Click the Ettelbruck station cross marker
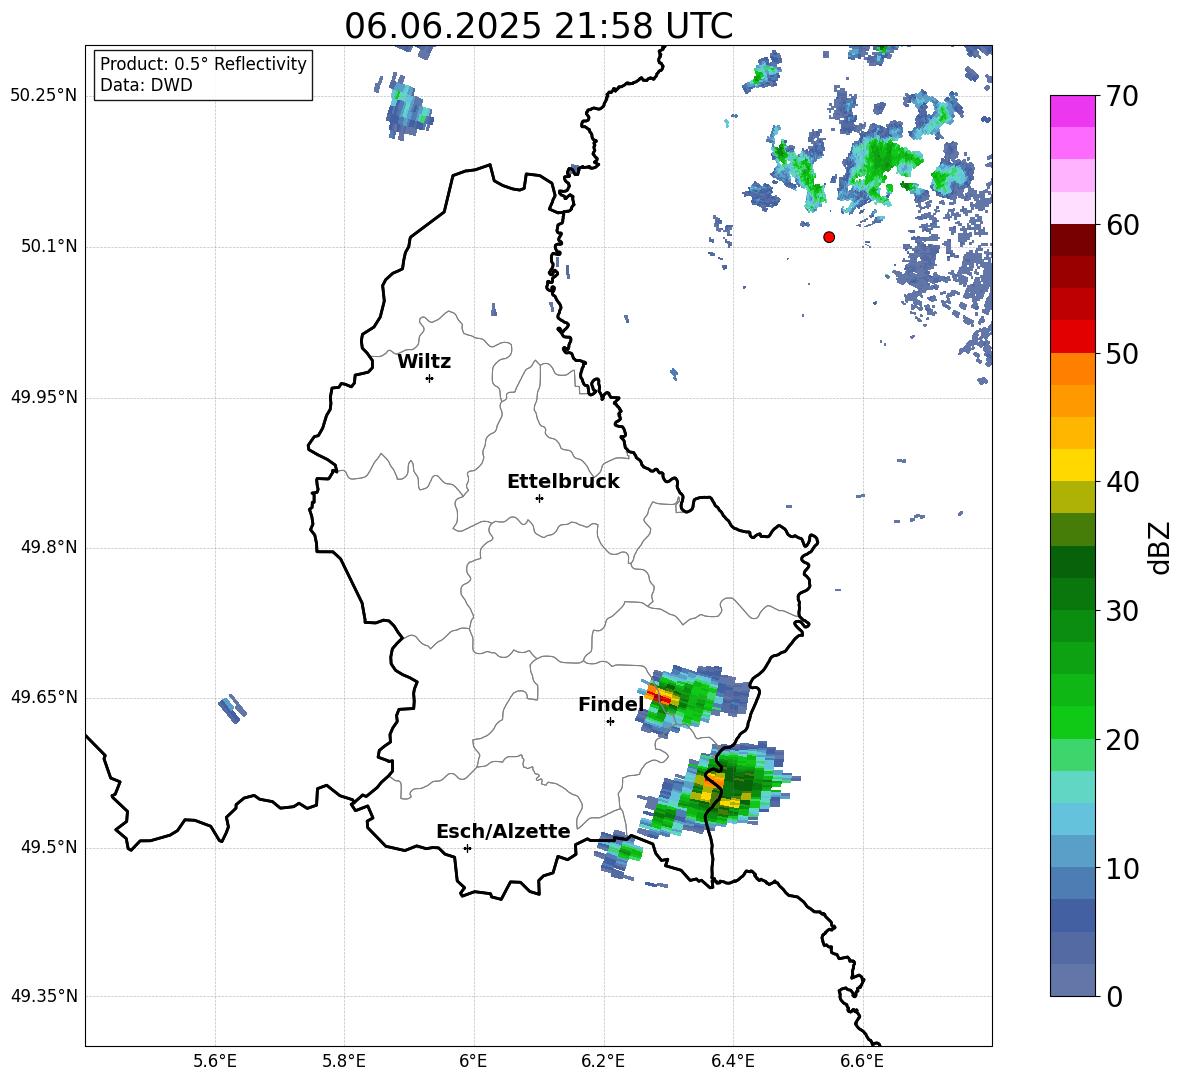Screen dimensions: 1184x1081 point(539,498)
